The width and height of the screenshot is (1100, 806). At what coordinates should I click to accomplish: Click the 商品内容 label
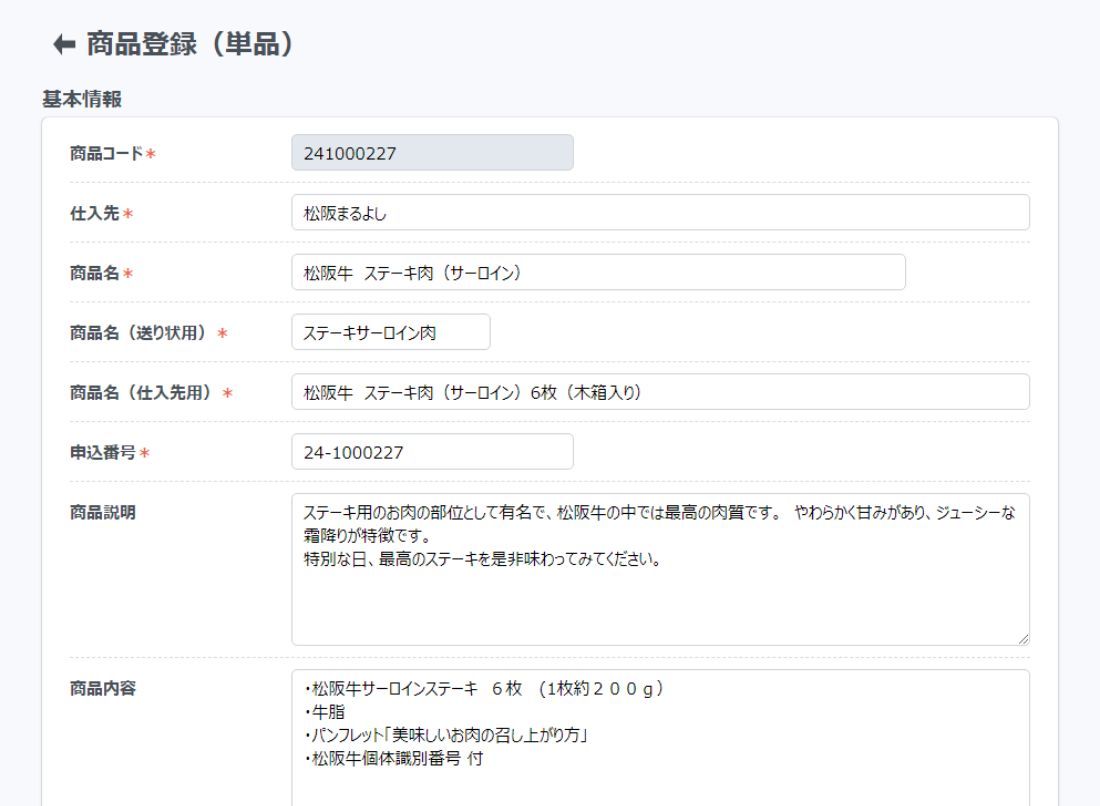[102, 688]
